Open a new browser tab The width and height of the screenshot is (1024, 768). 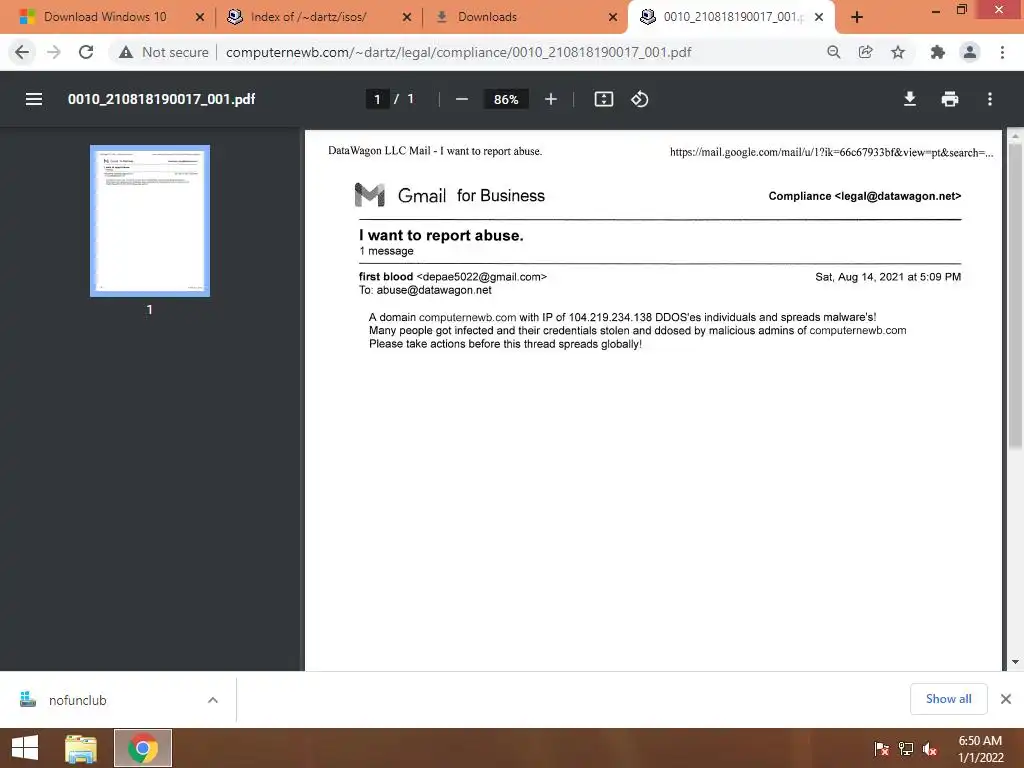(857, 17)
